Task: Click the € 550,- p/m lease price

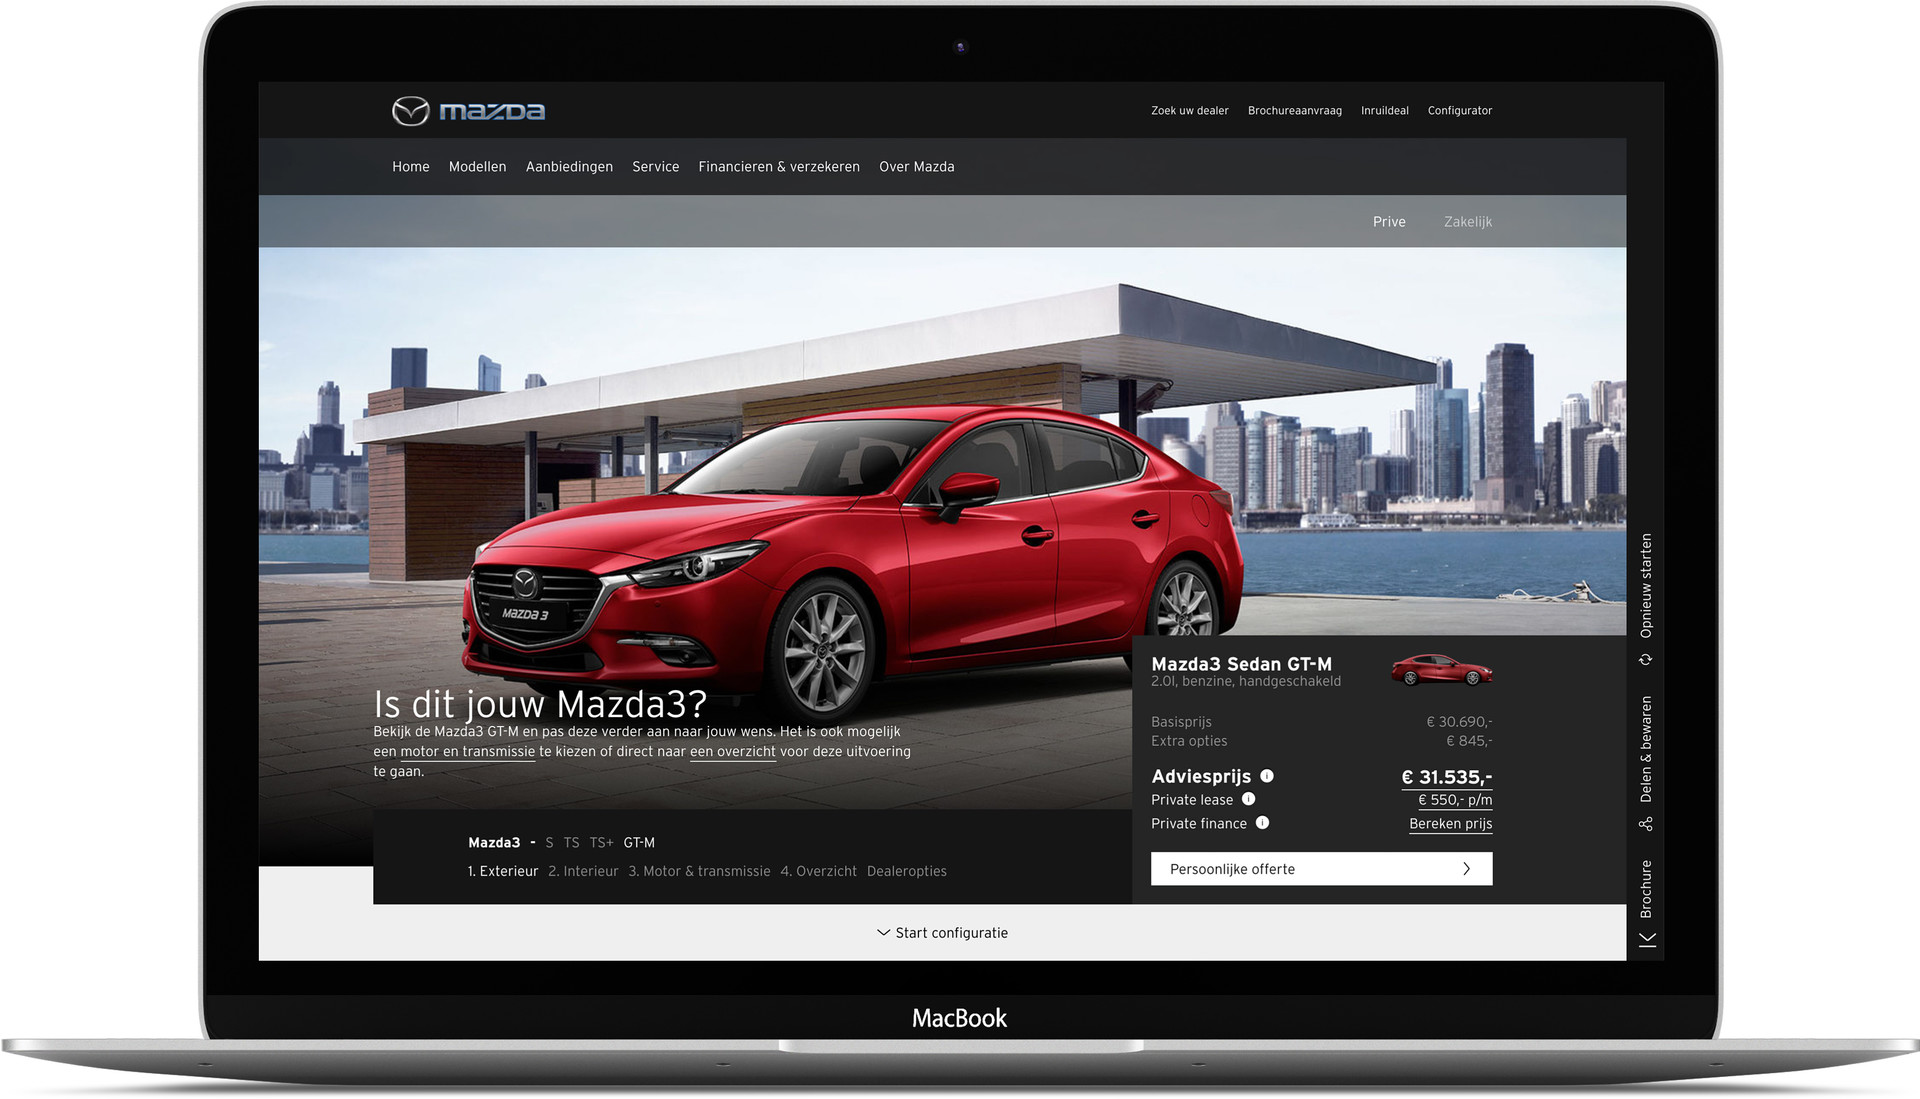Action: [1455, 800]
